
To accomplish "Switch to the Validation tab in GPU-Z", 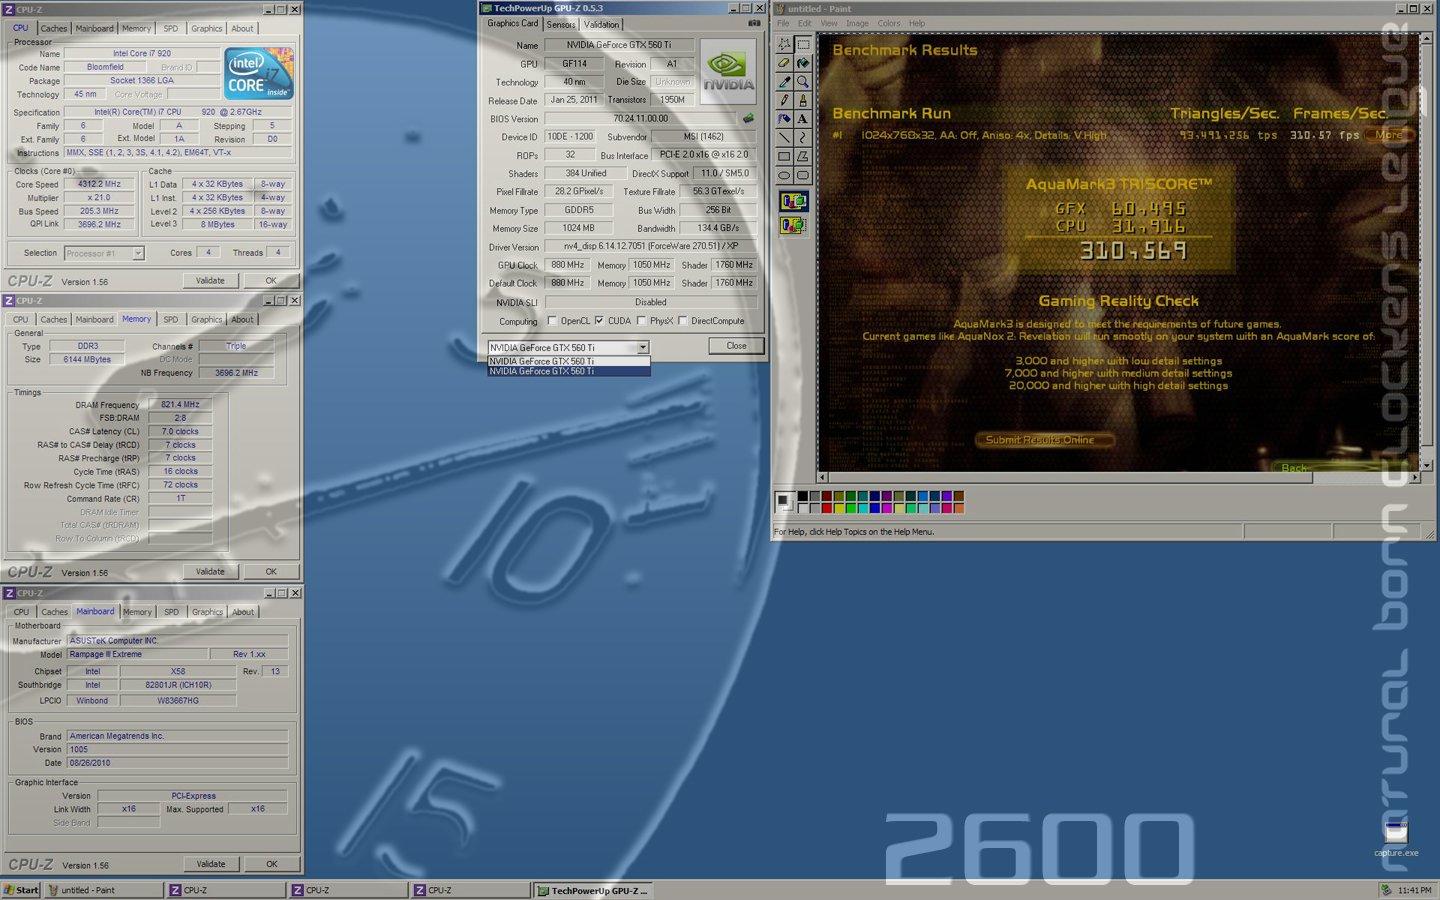I will pos(601,24).
